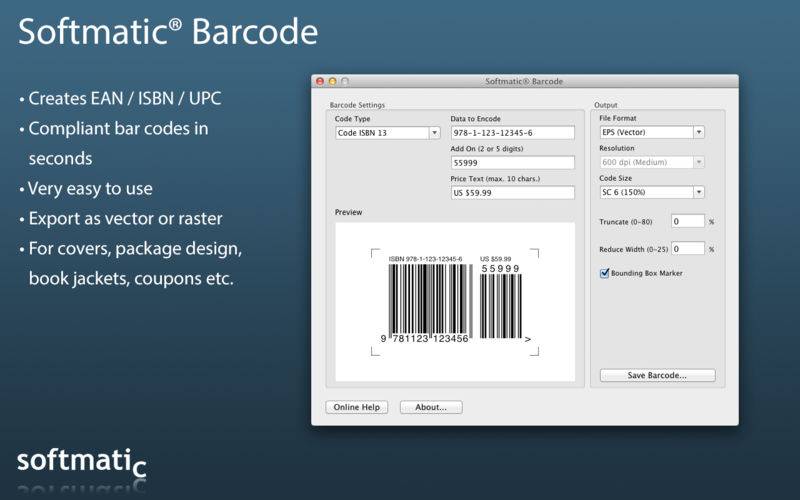Click the 'Preview' label
800x500 pixels.
[x=348, y=212]
